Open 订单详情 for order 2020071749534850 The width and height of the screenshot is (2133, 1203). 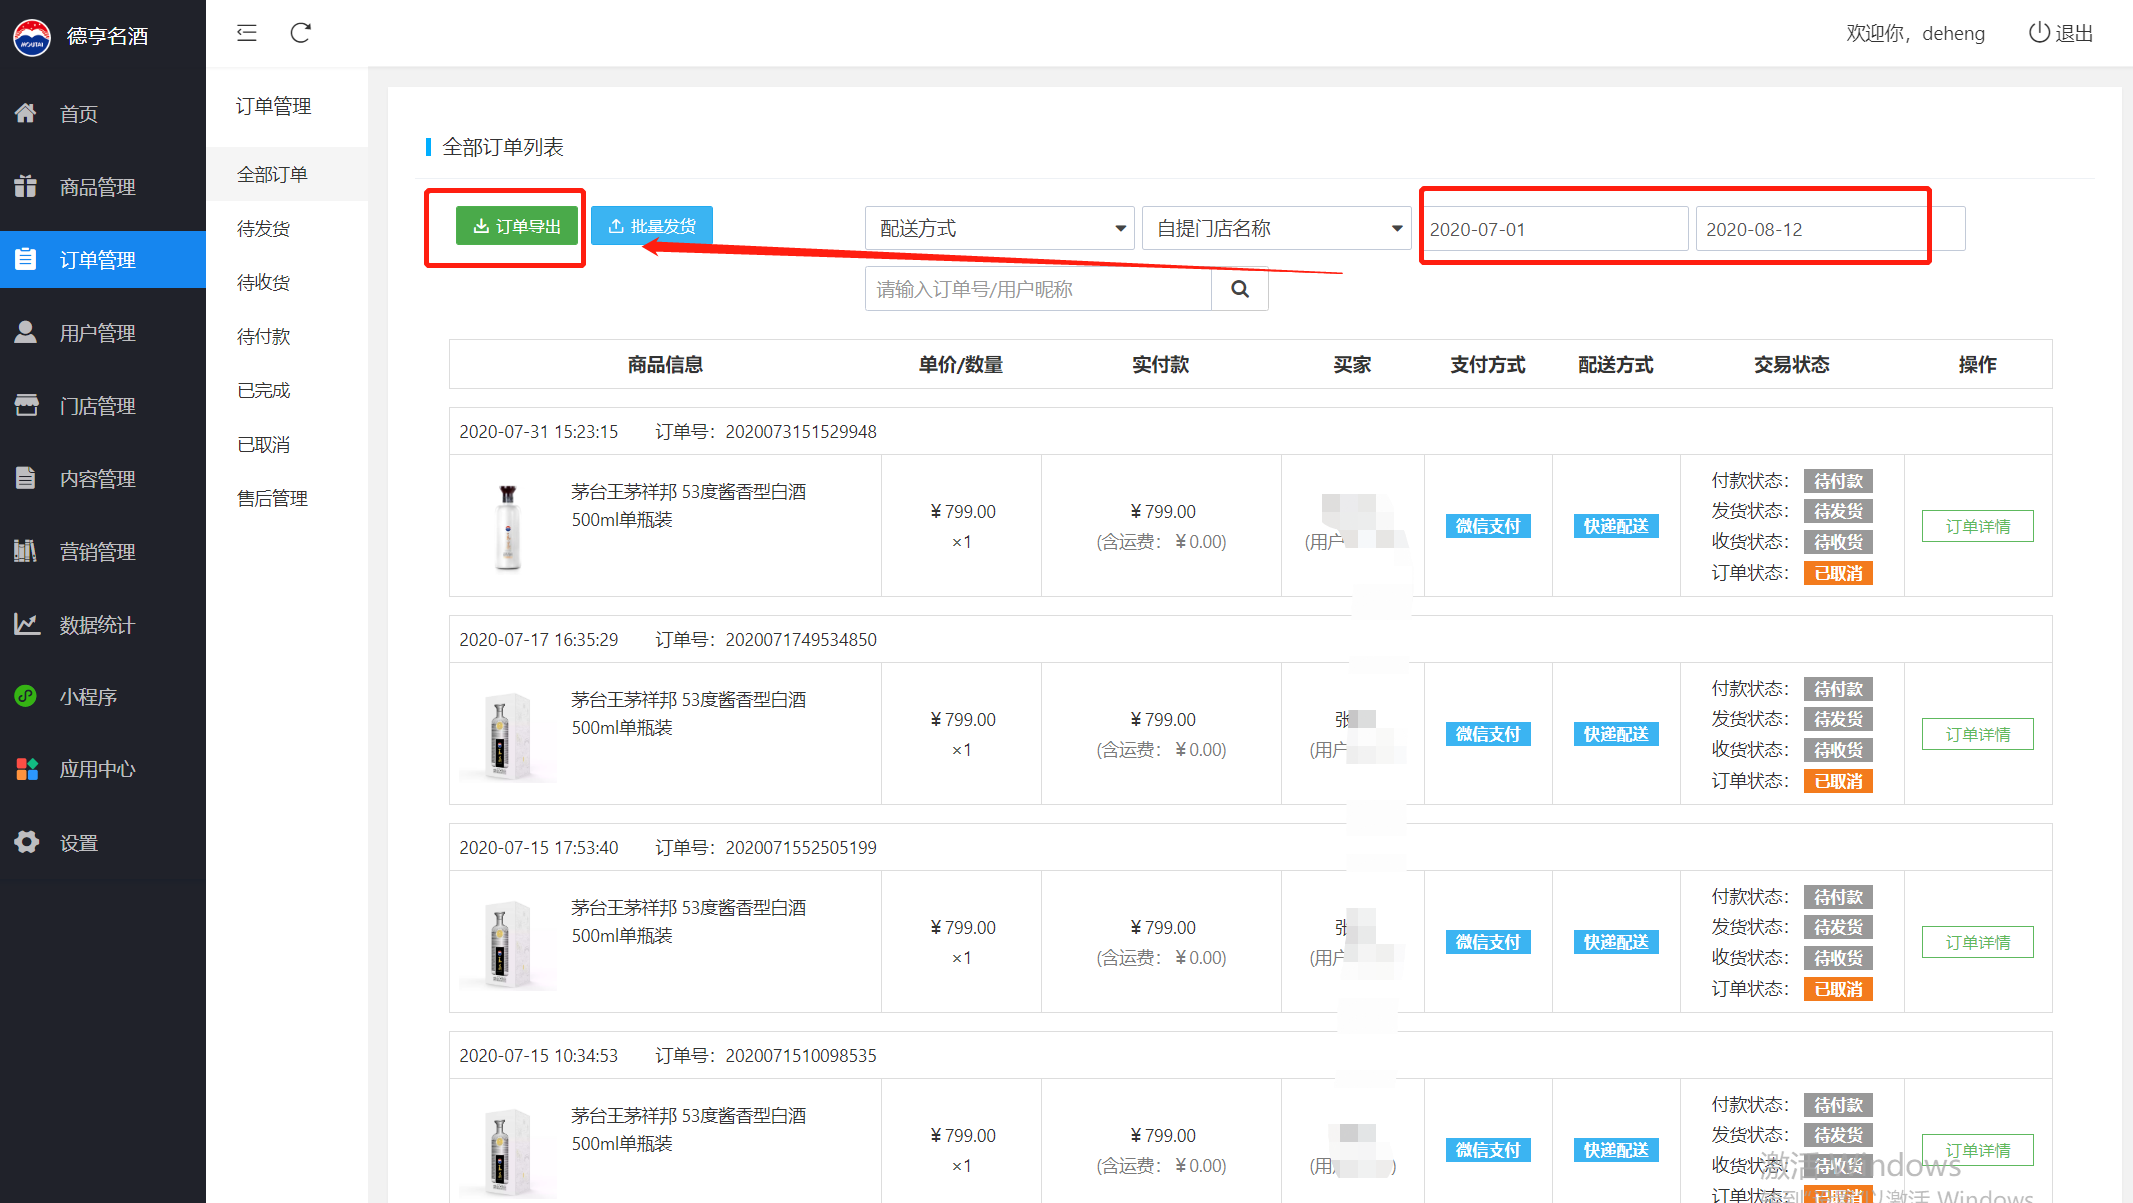(1977, 734)
